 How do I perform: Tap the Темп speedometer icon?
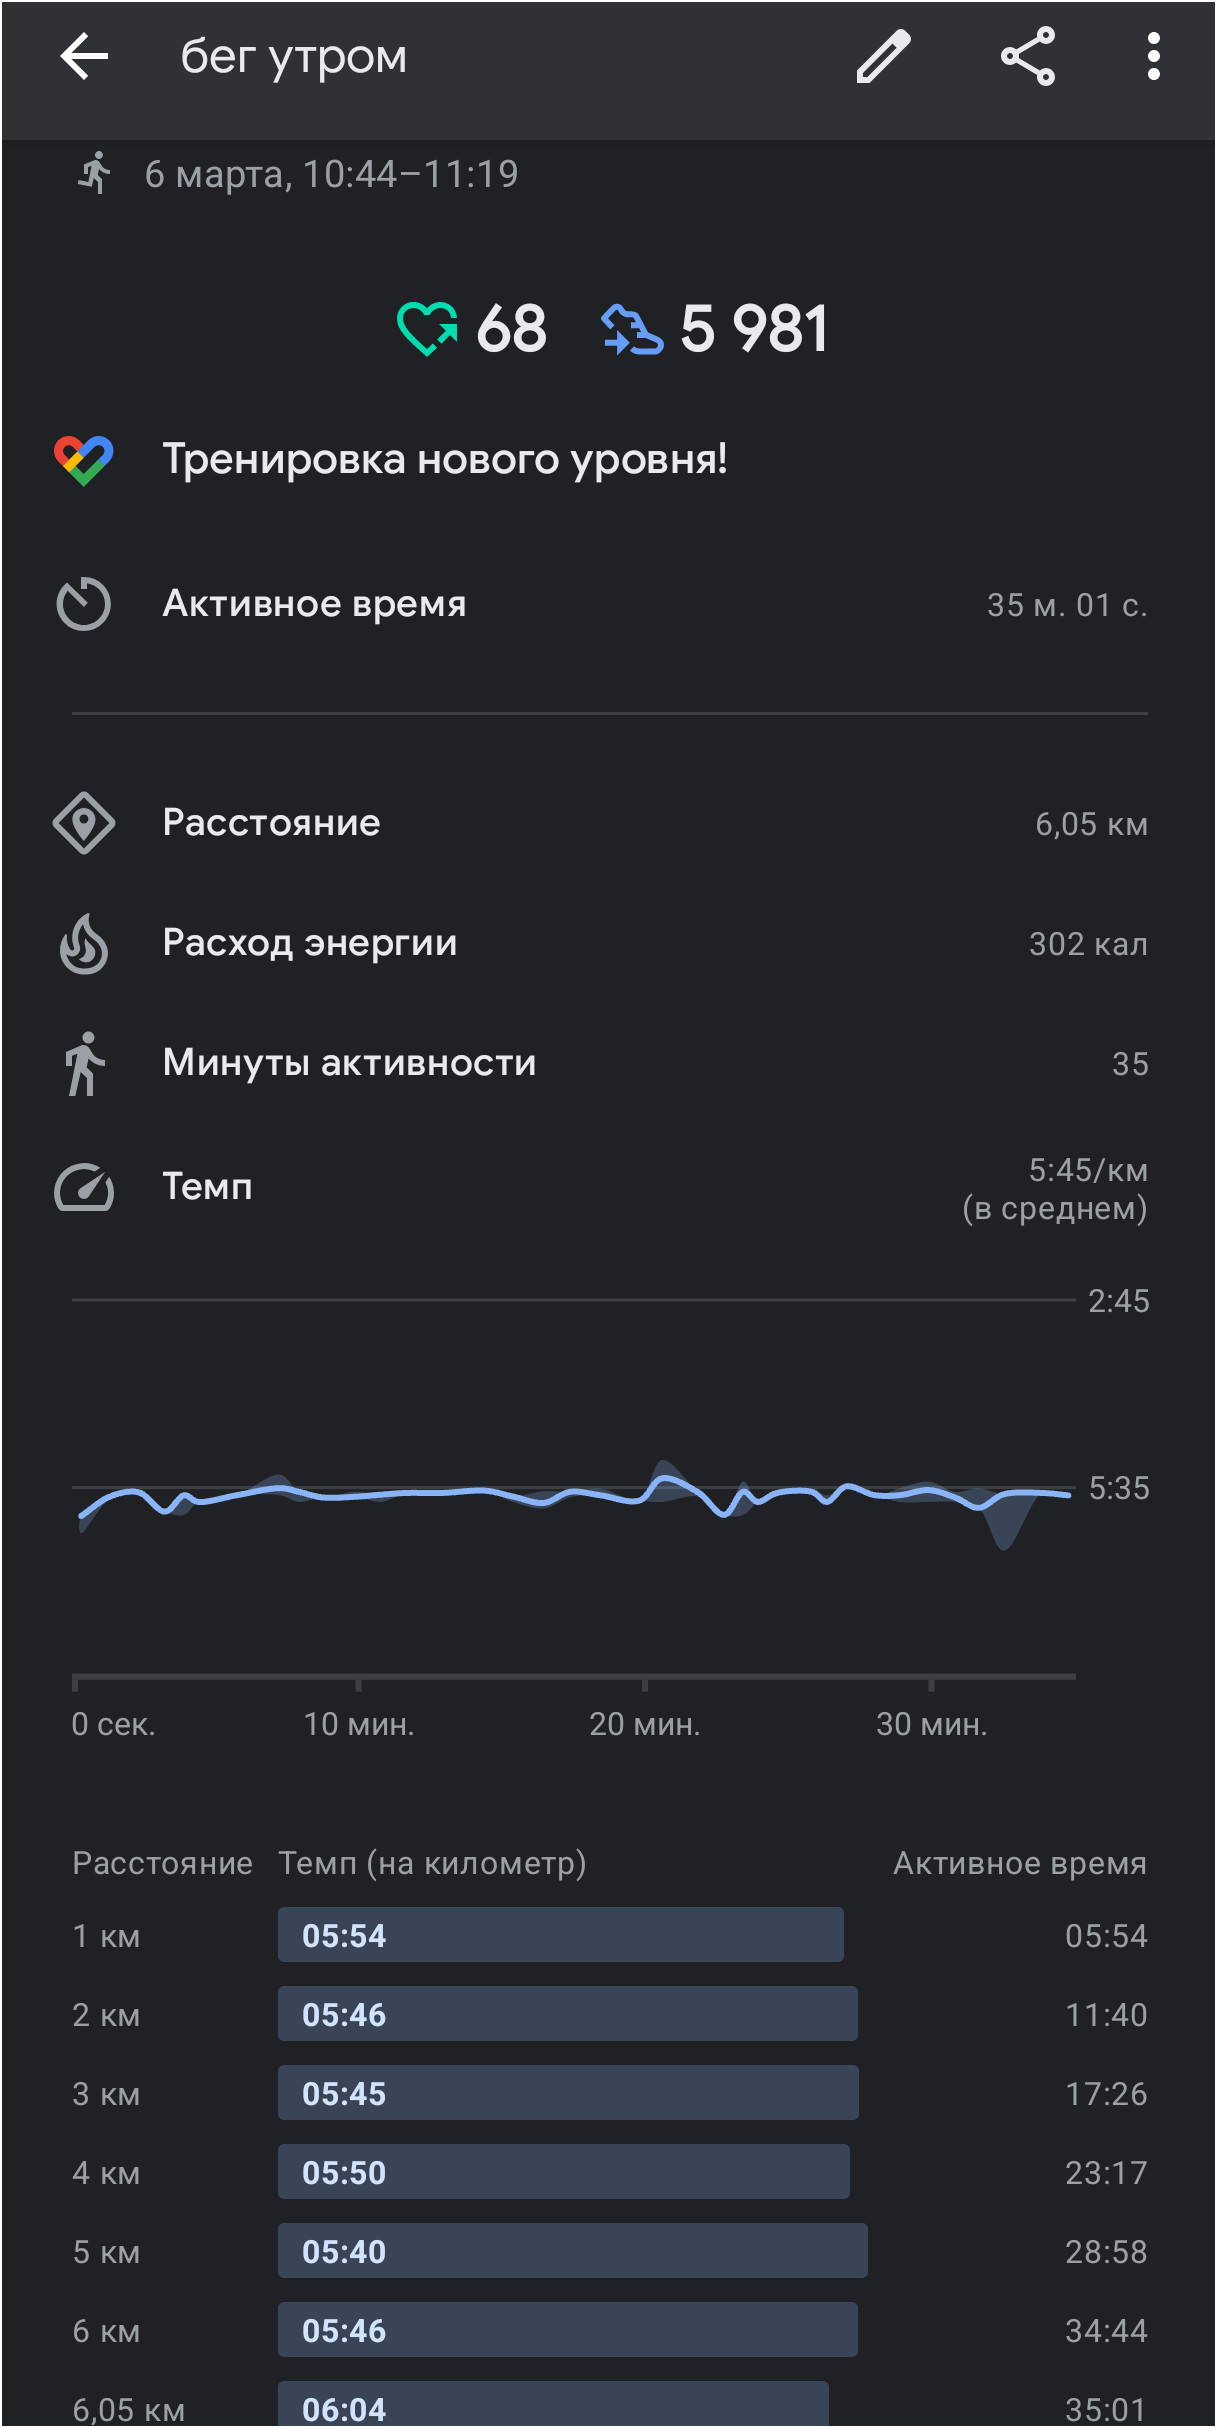pyautogui.click(x=84, y=1187)
